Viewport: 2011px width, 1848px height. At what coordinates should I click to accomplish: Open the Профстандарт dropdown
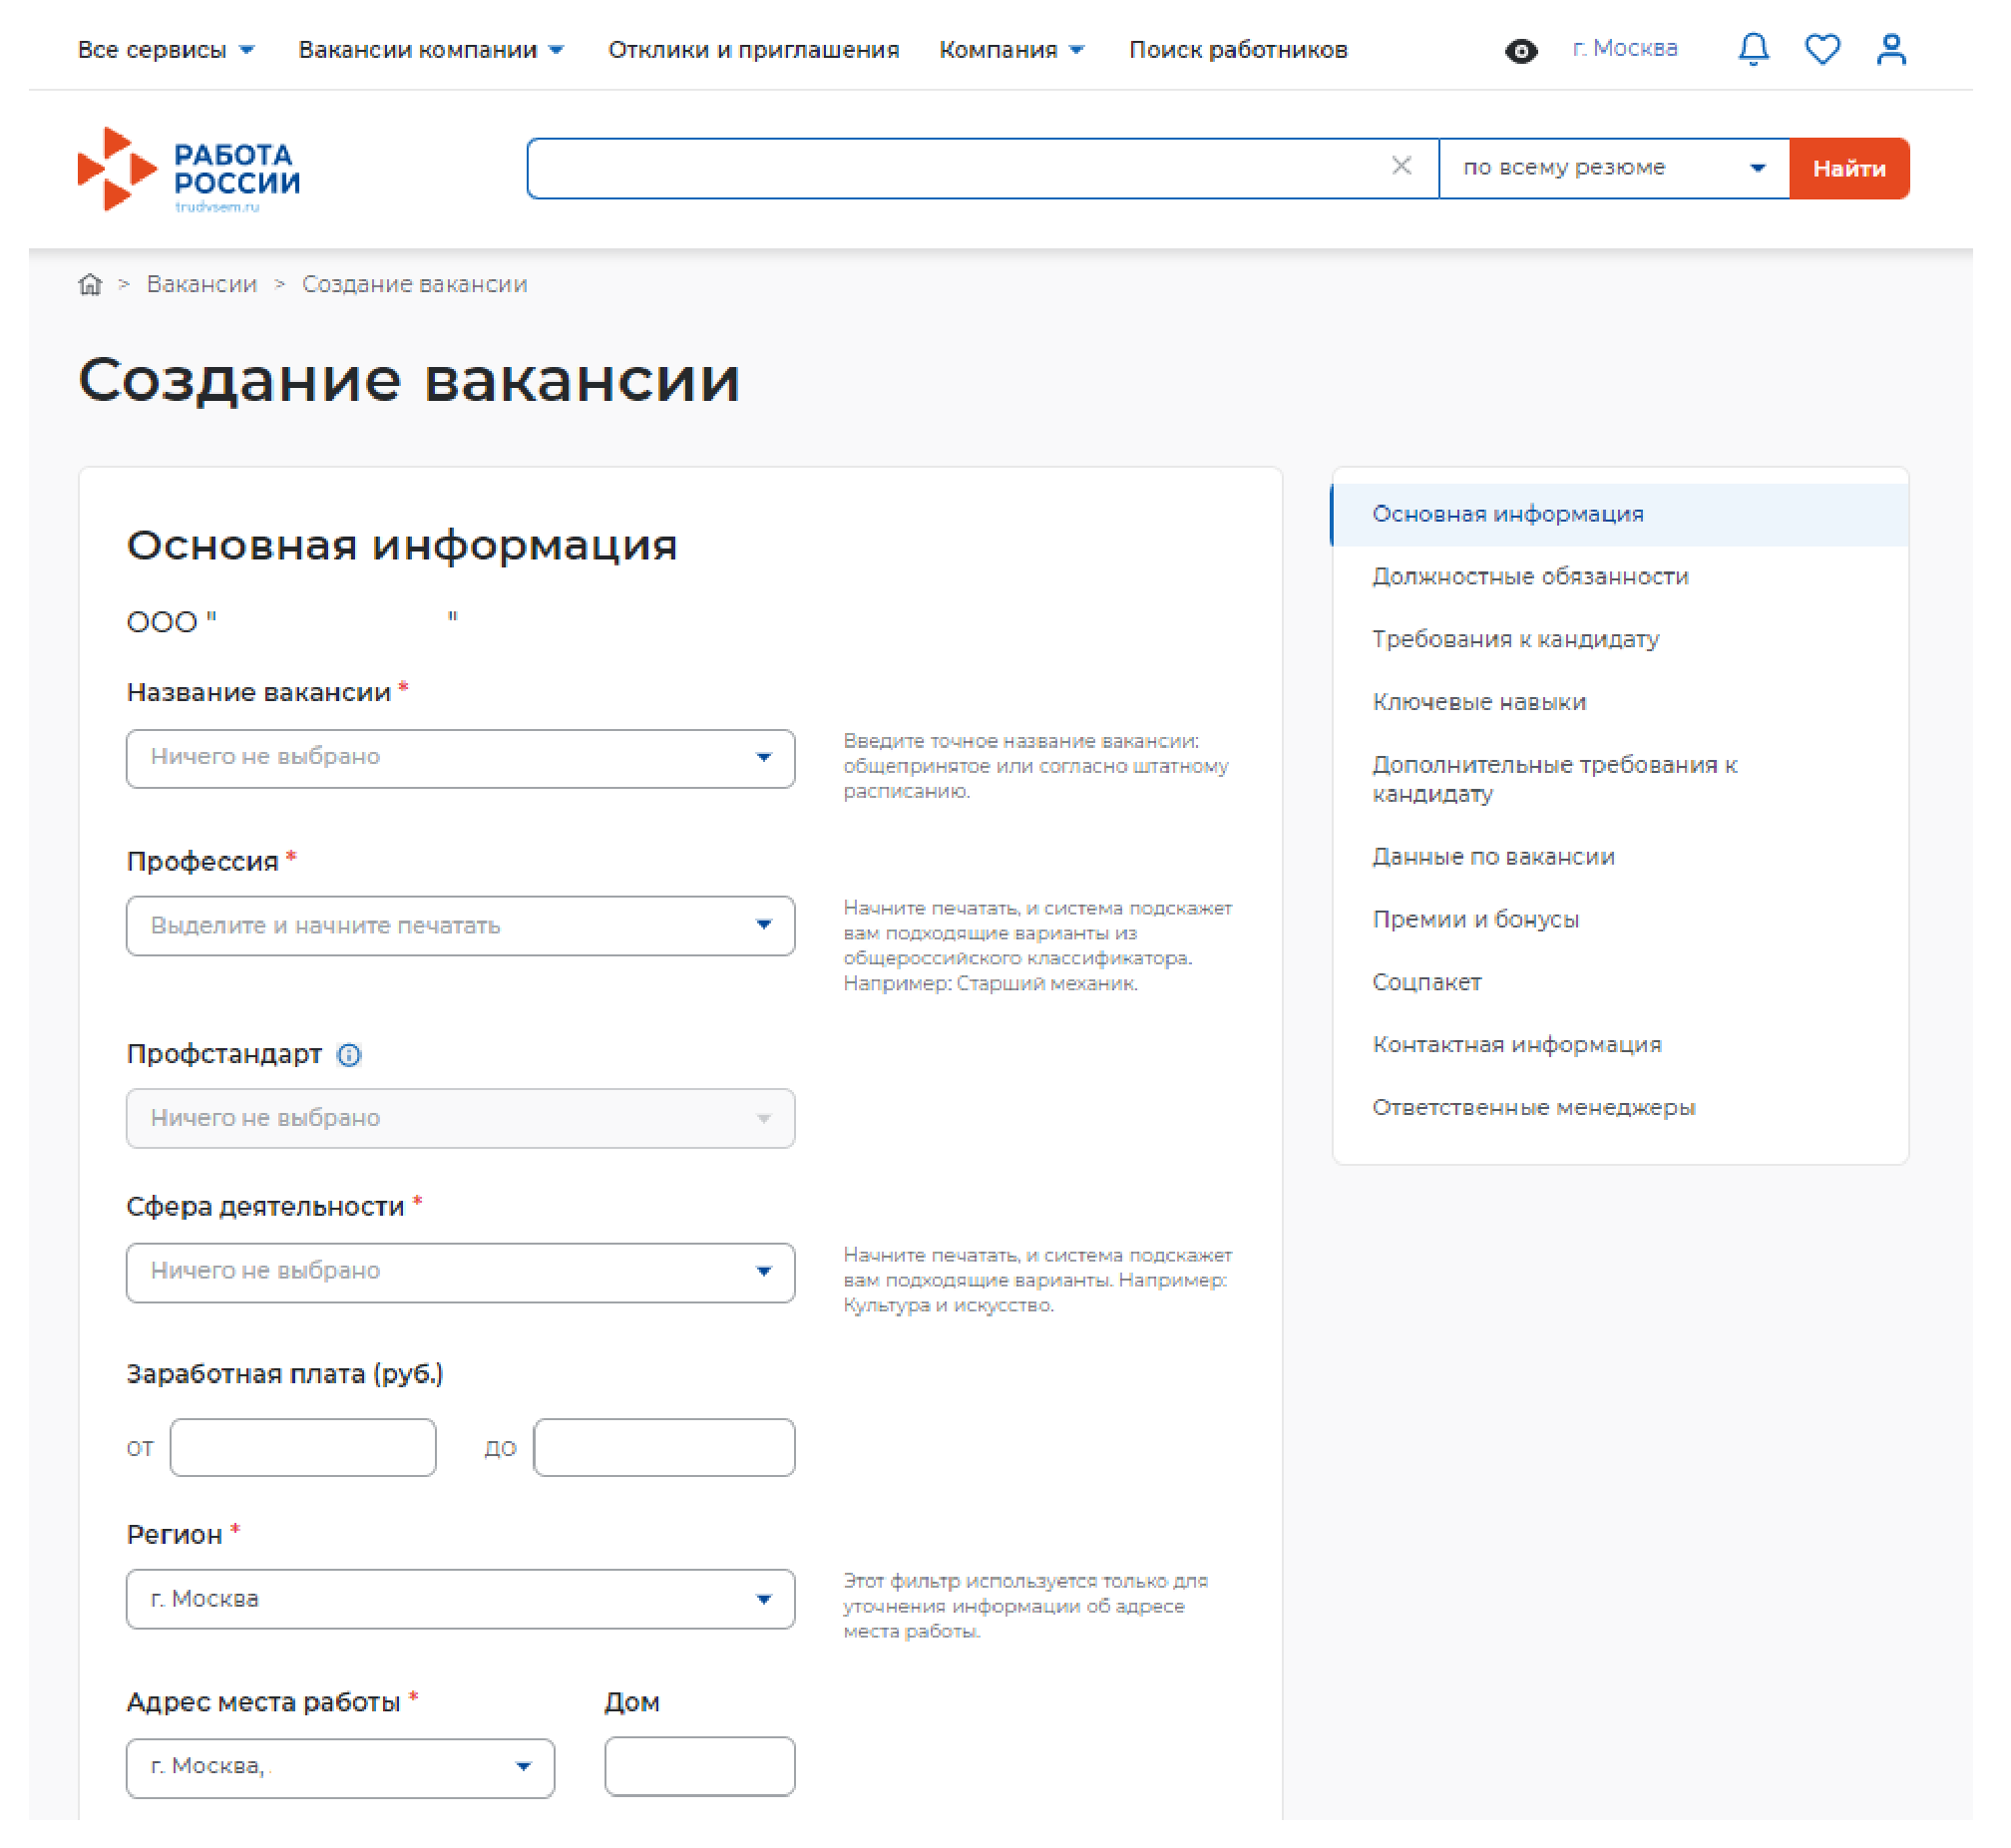coord(460,1119)
